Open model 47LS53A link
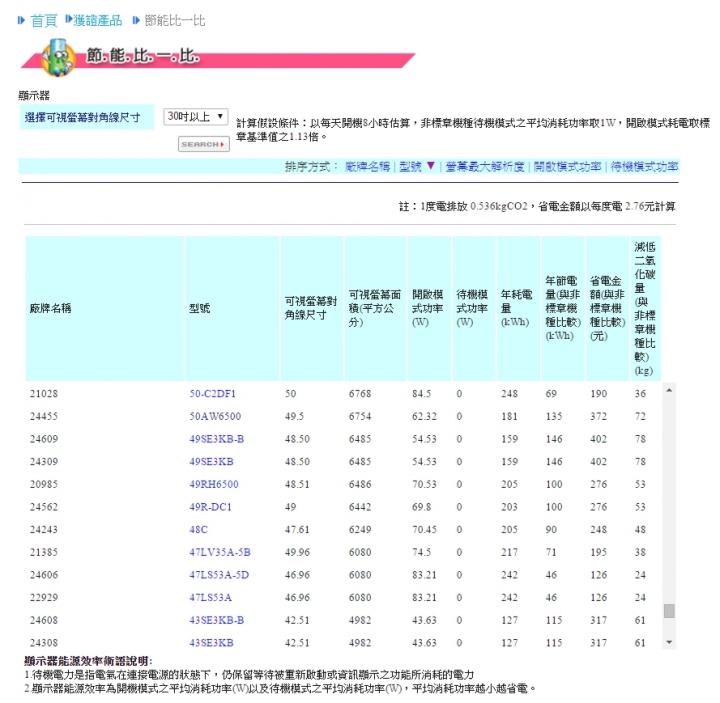Screen dimensions: 720x703 210,597
